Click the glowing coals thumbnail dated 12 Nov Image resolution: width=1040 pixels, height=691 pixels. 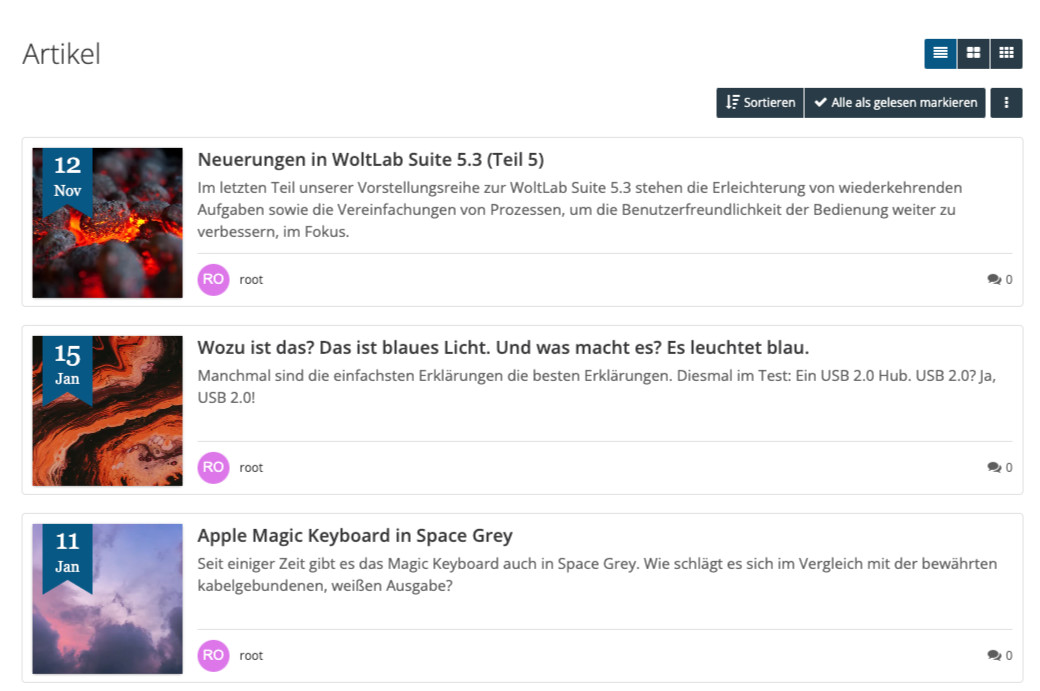pos(107,223)
